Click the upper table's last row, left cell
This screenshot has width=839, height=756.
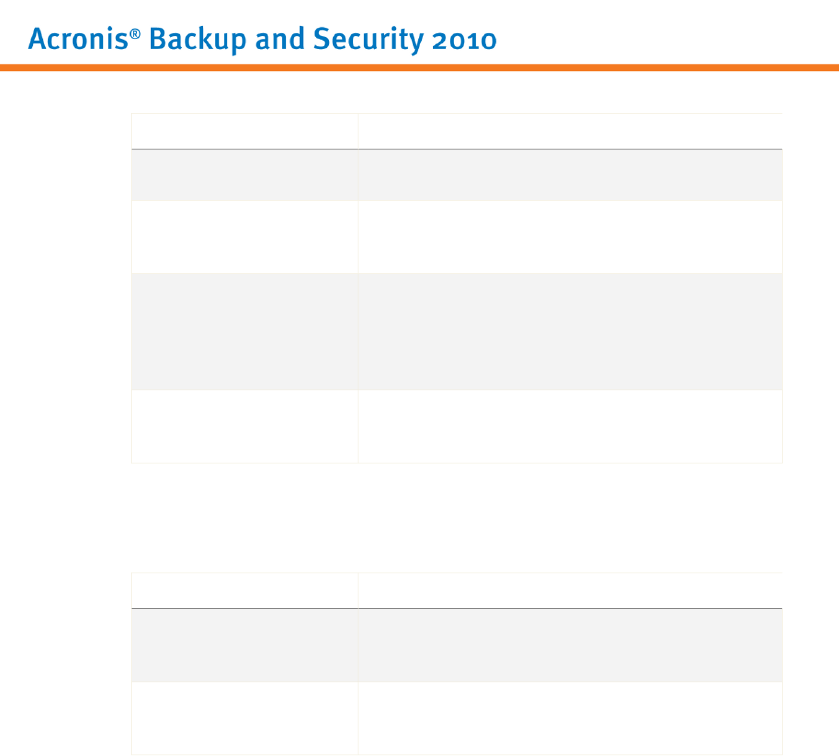click(x=244, y=426)
